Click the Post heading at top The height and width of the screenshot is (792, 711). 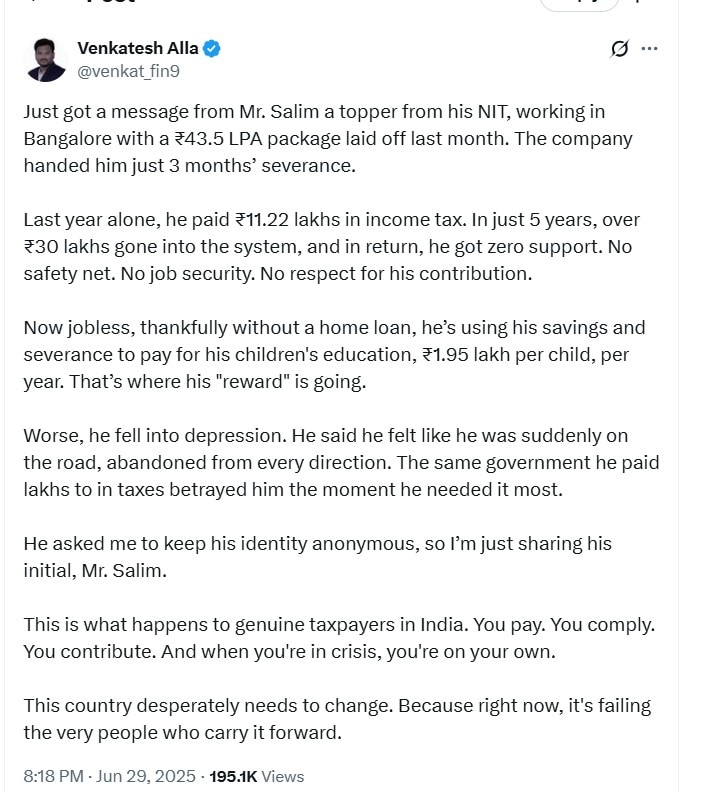point(110,2)
